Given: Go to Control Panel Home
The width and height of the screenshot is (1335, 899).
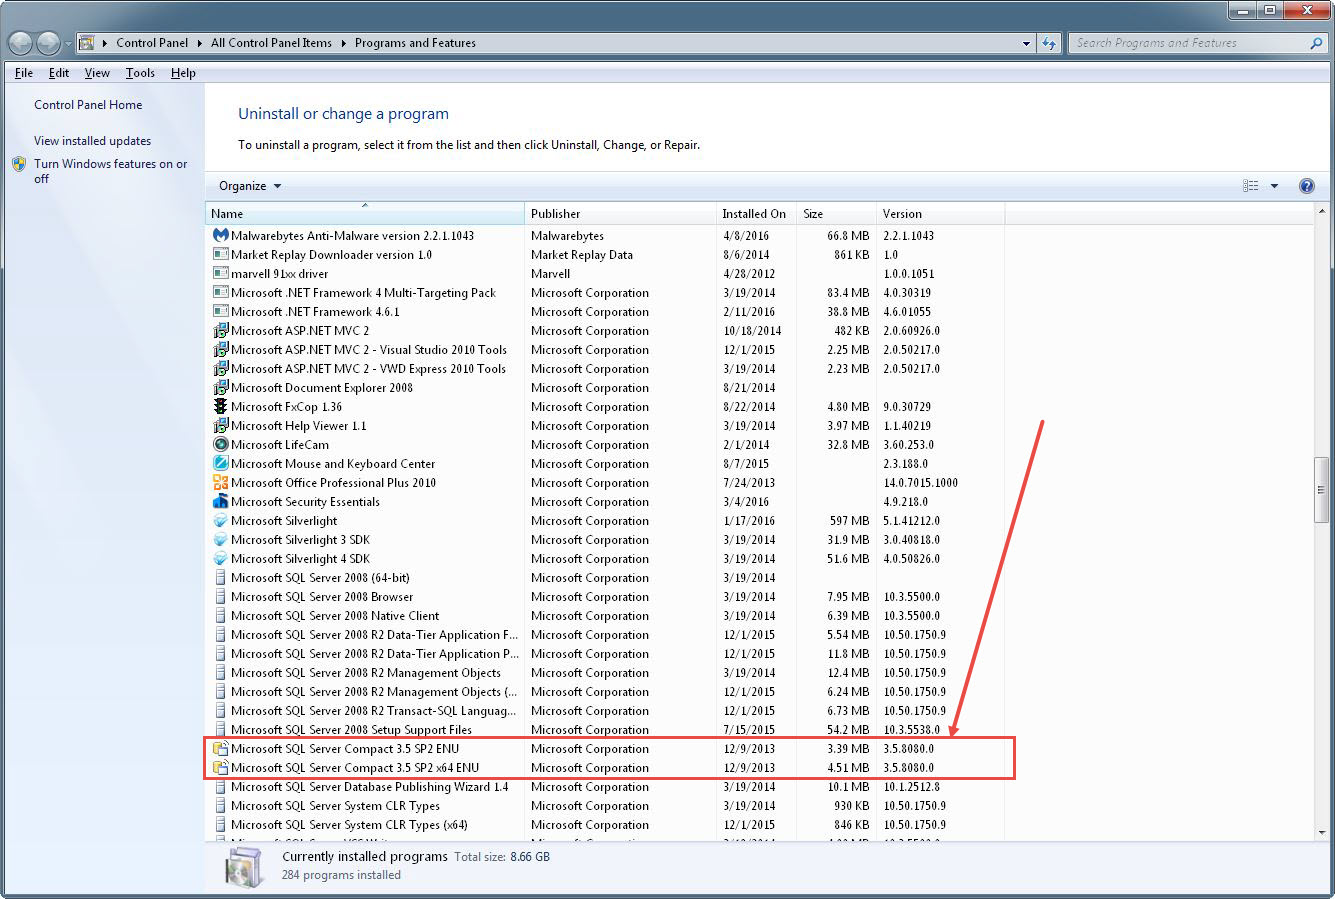Looking at the screenshot, I should click(x=88, y=105).
